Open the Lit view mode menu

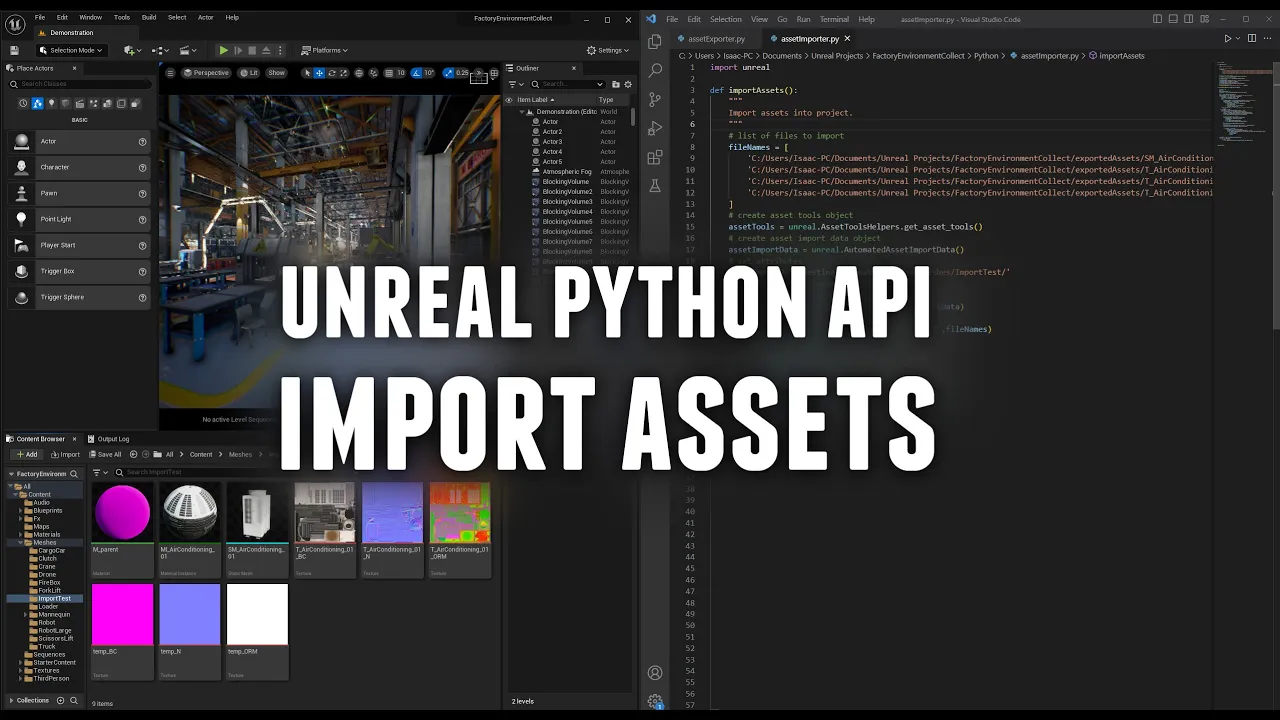(x=249, y=73)
